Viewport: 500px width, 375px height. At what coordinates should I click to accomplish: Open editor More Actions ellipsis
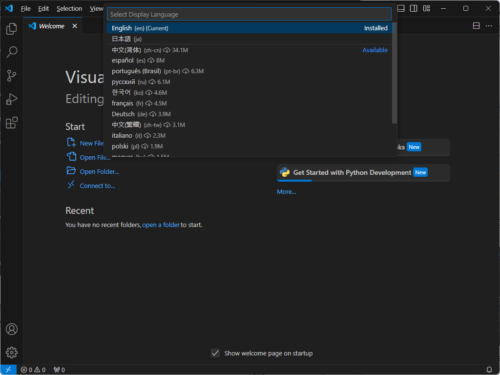coord(489,26)
